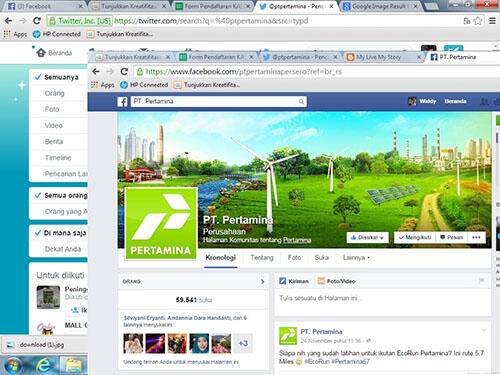Open the Foto tab on Pertamina page

[294, 257]
